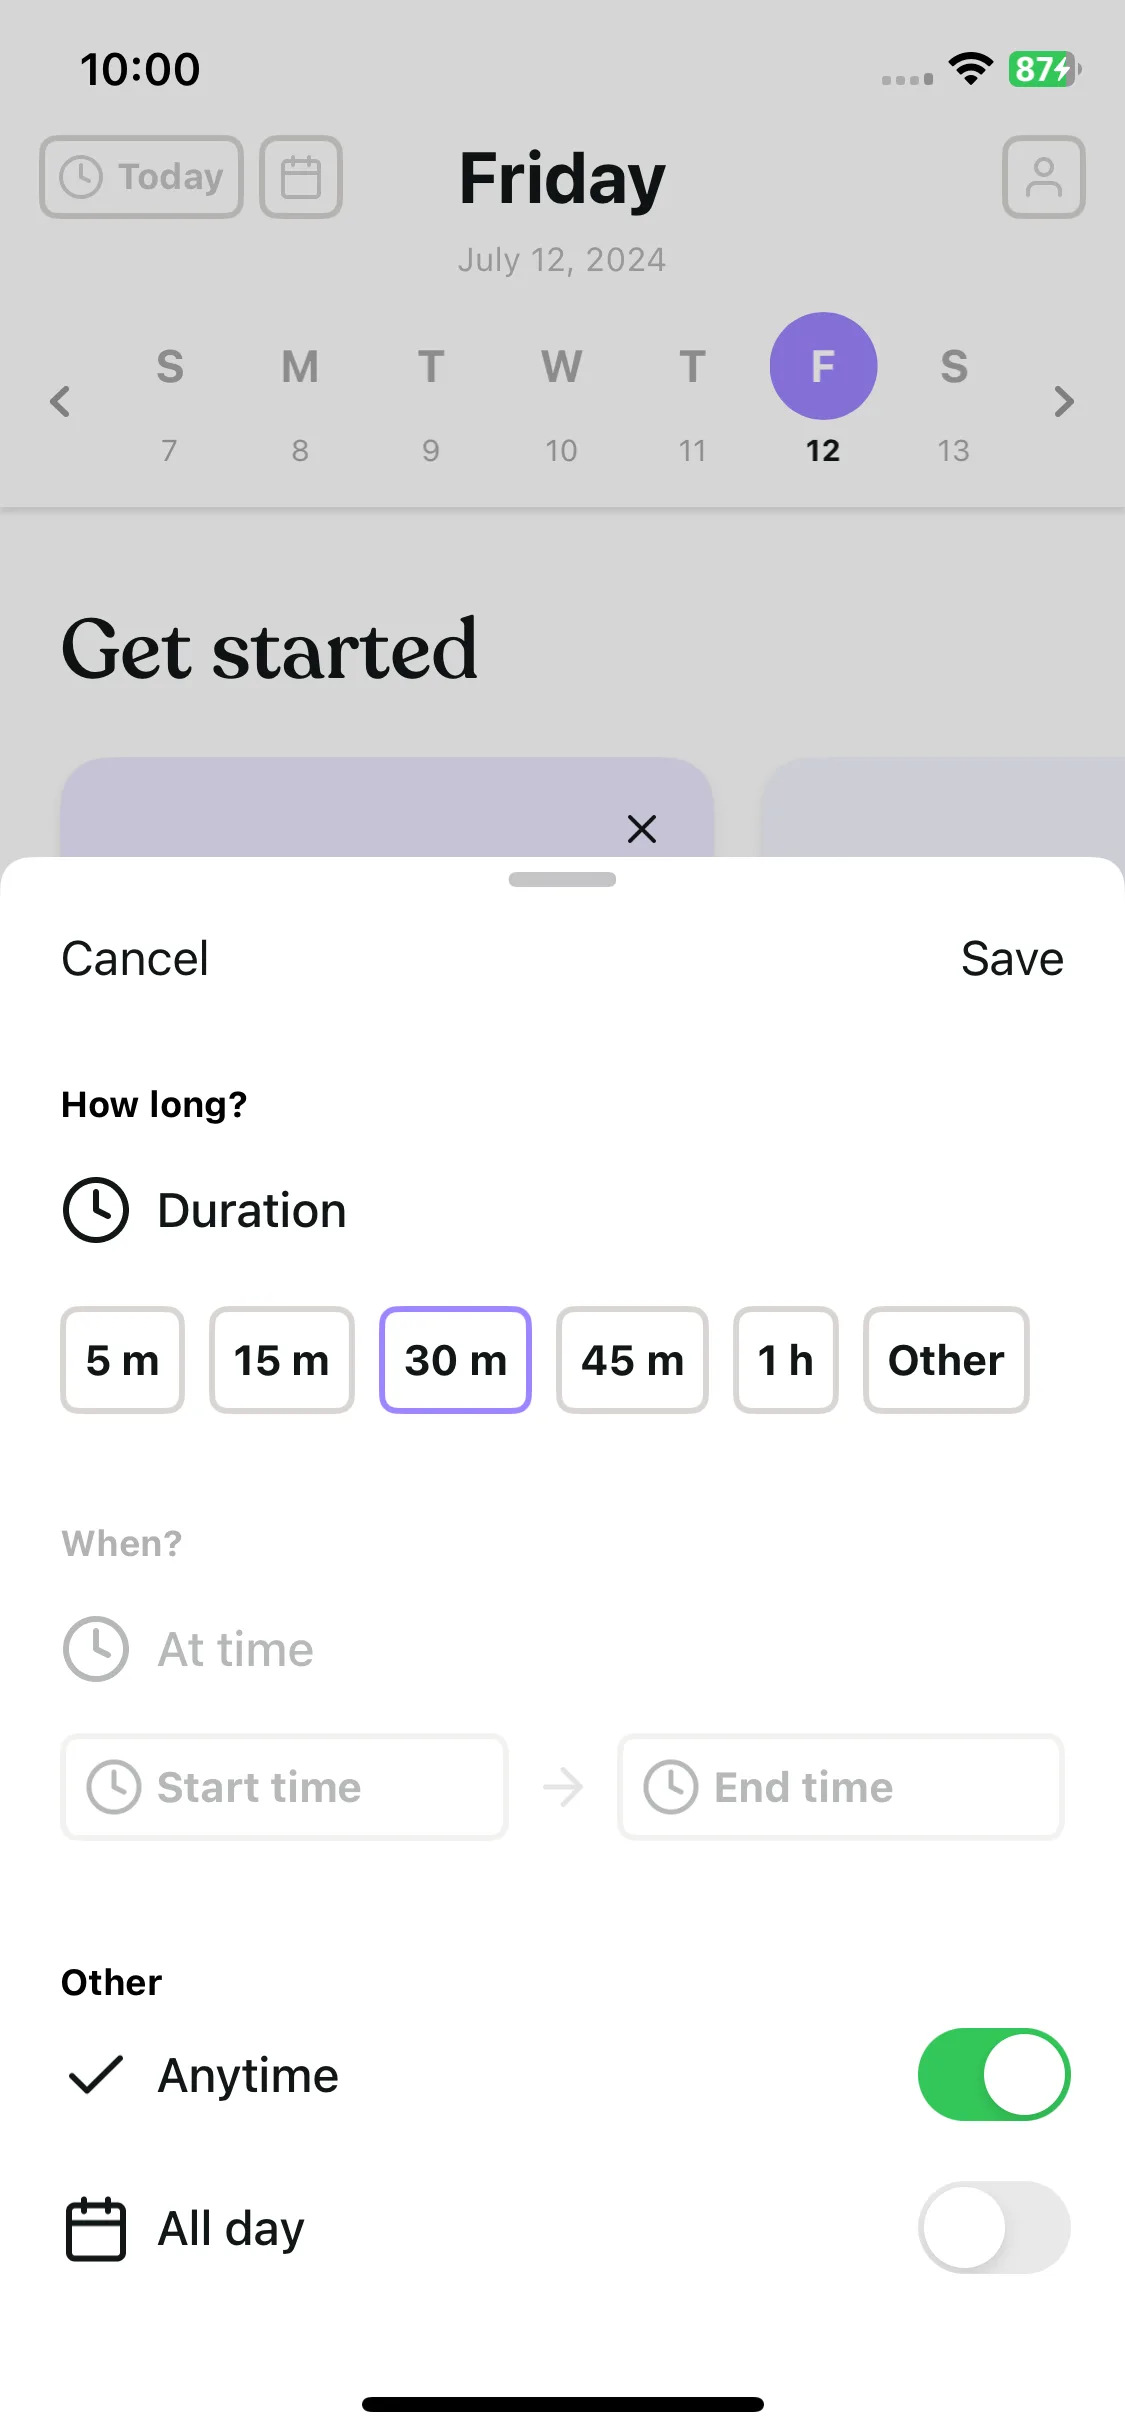Dismiss the purple card with X

click(641, 828)
